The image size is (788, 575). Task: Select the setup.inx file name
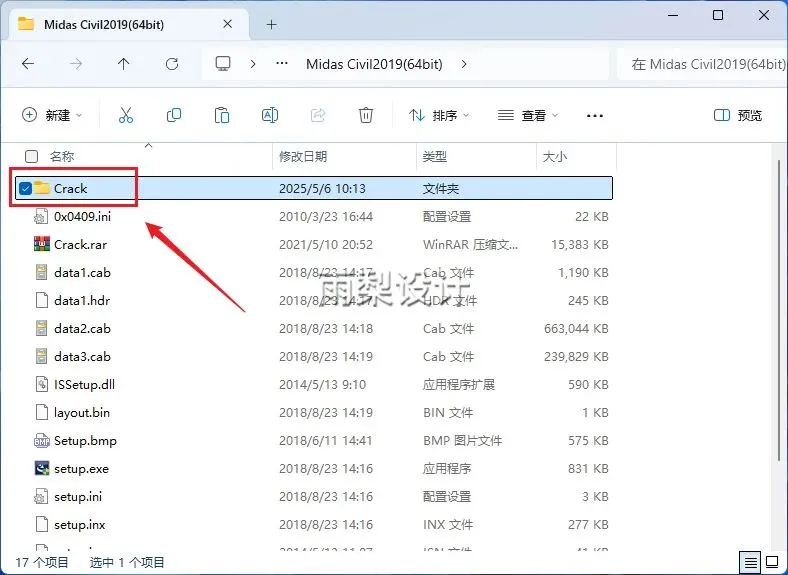click(79, 525)
